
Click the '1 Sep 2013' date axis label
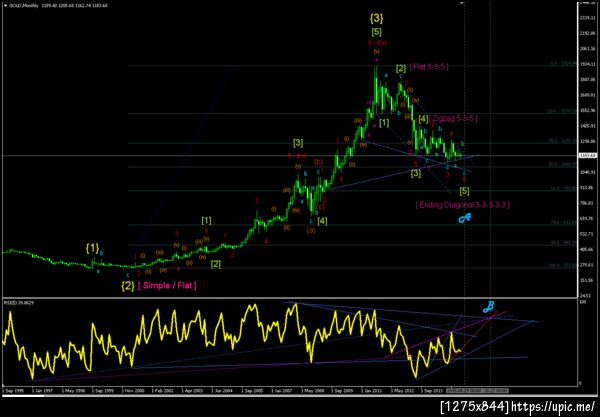(432, 391)
